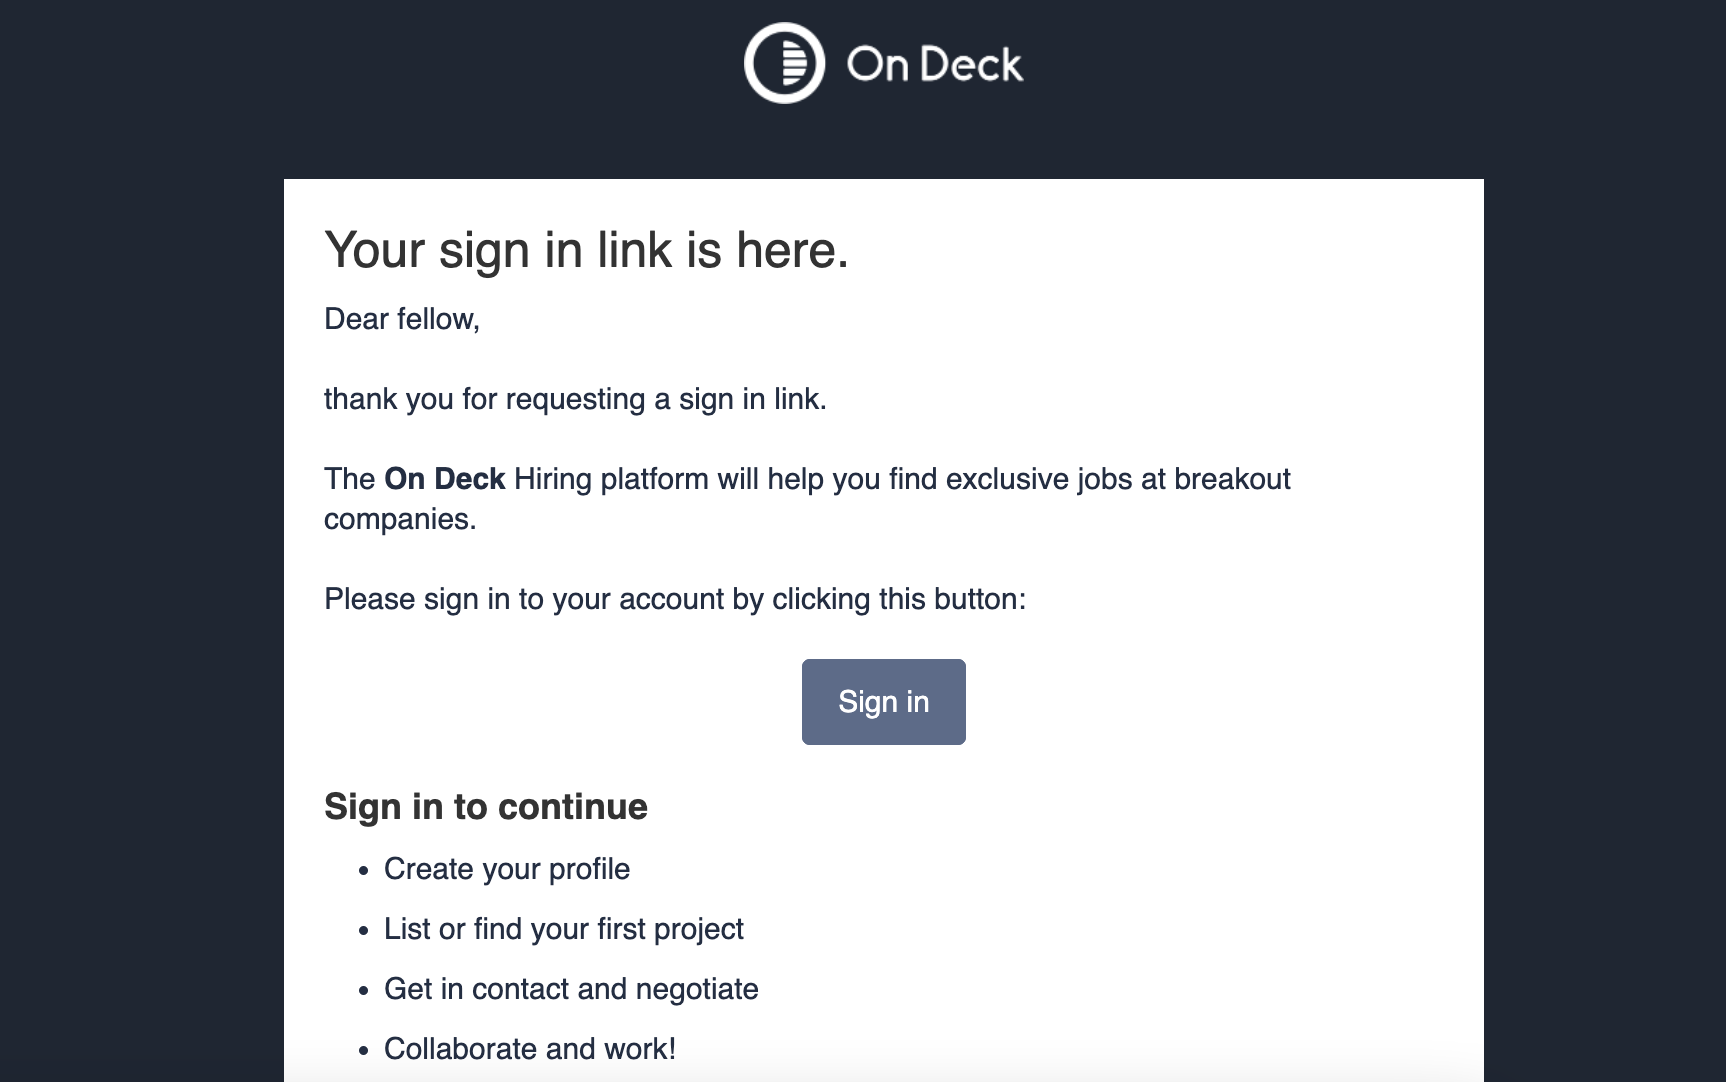1726x1082 pixels.
Task: Click the "Collaborate and work!" list item
Action: (x=530, y=1049)
